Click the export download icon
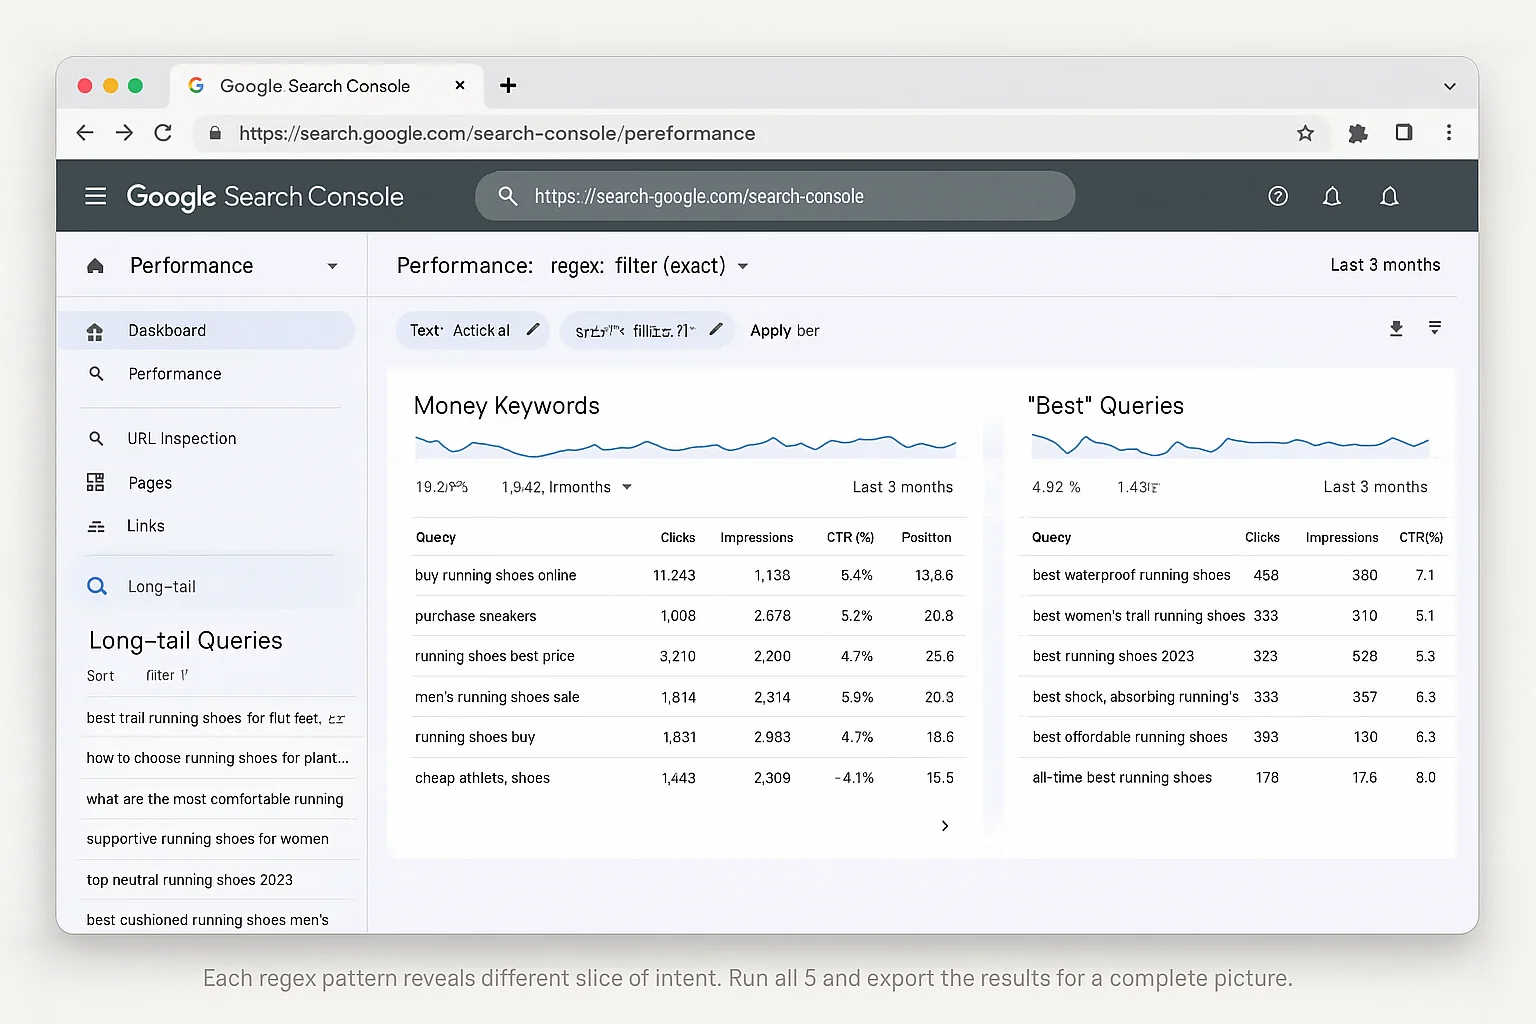The width and height of the screenshot is (1536, 1024). [x=1396, y=328]
